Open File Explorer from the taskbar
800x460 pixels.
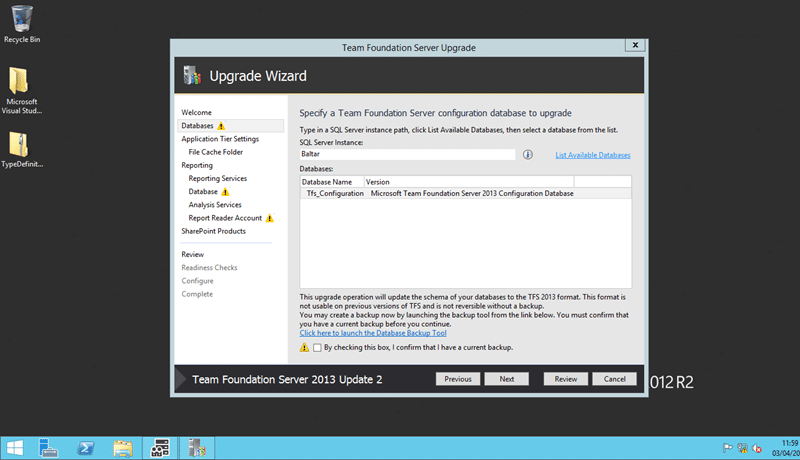122,448
